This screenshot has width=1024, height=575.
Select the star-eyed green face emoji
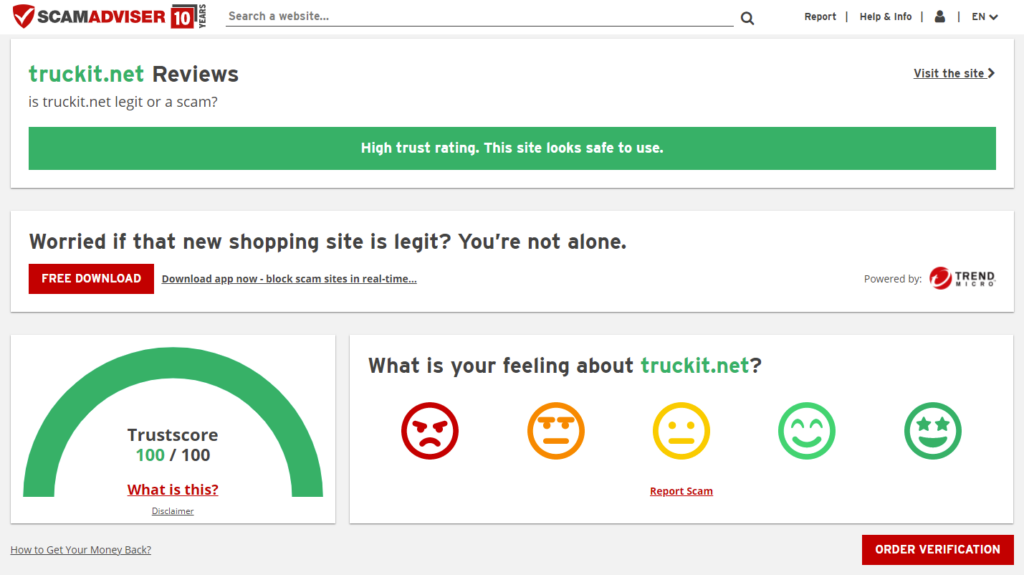(x=932, y=431)
